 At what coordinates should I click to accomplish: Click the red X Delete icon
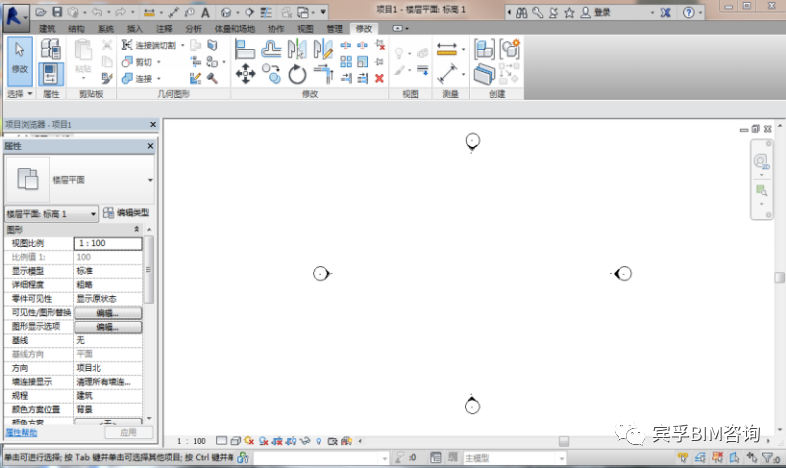point(379,78)
